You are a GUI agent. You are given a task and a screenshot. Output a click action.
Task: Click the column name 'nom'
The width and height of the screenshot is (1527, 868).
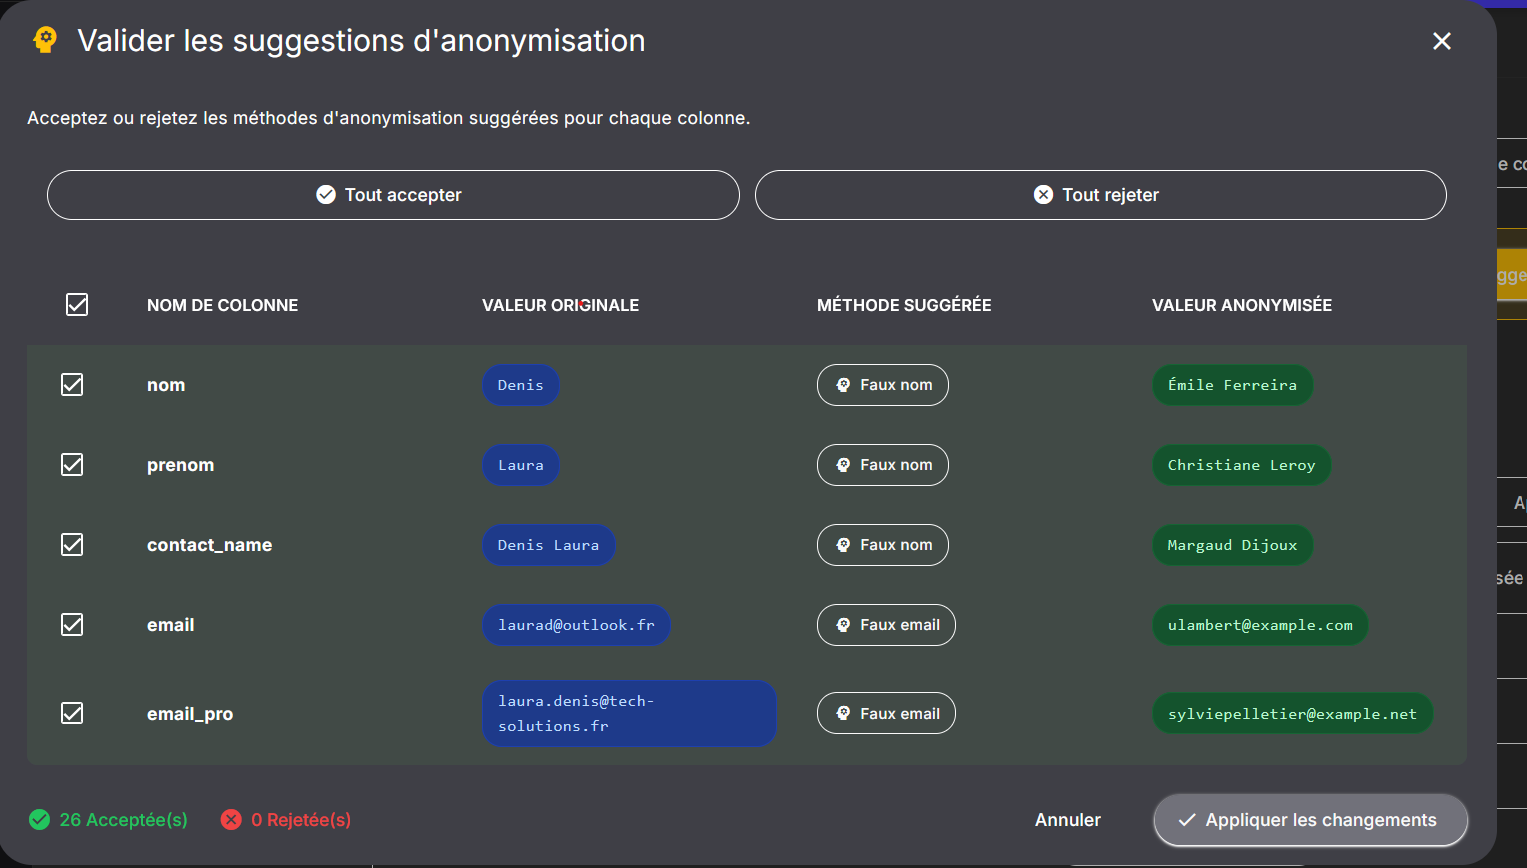(166, 385)
